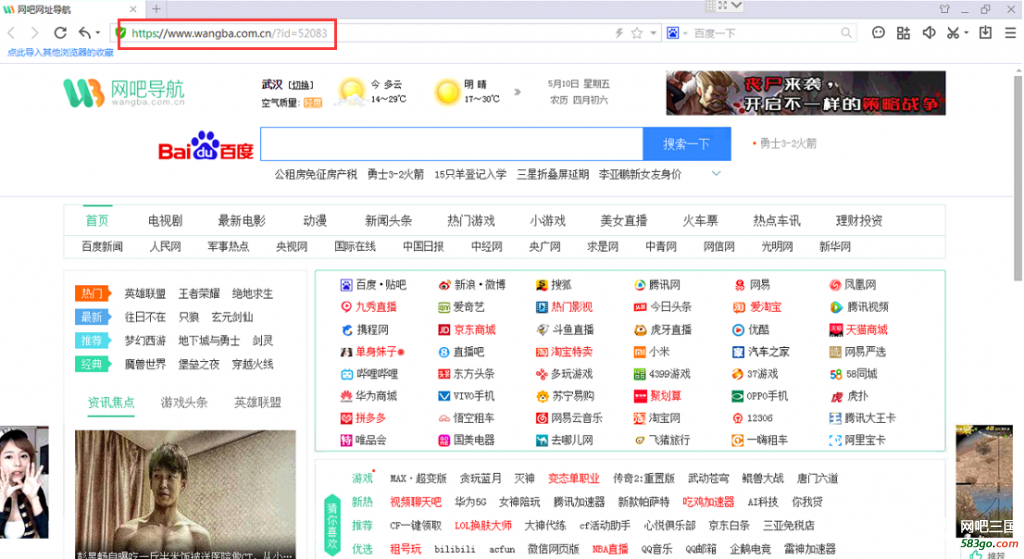Click the 王者荣耀 hot game link
The height and width of the screenshot is (559, 1024).
pyautogui.click(x=199, y=294)
